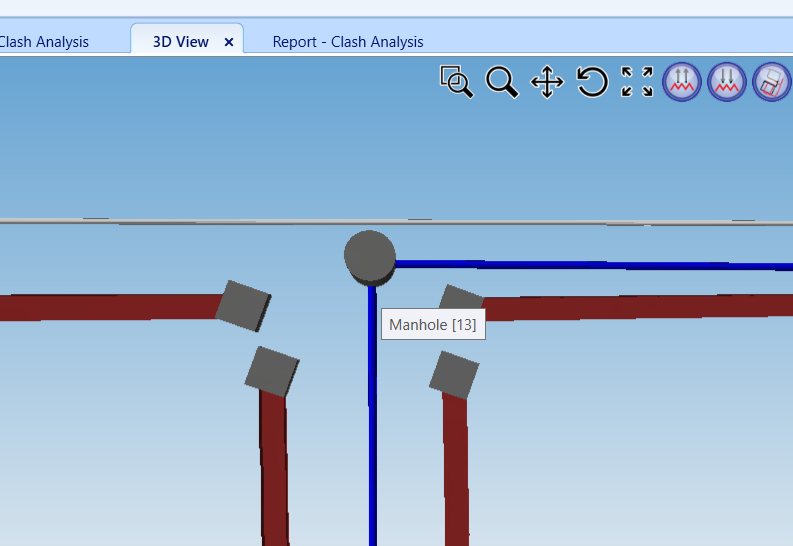The height and width of the screenshot is (546, 793).
Task: Click the raise vertical exaggeration icon
Action: pyautogui.click(x=682, y=81)
